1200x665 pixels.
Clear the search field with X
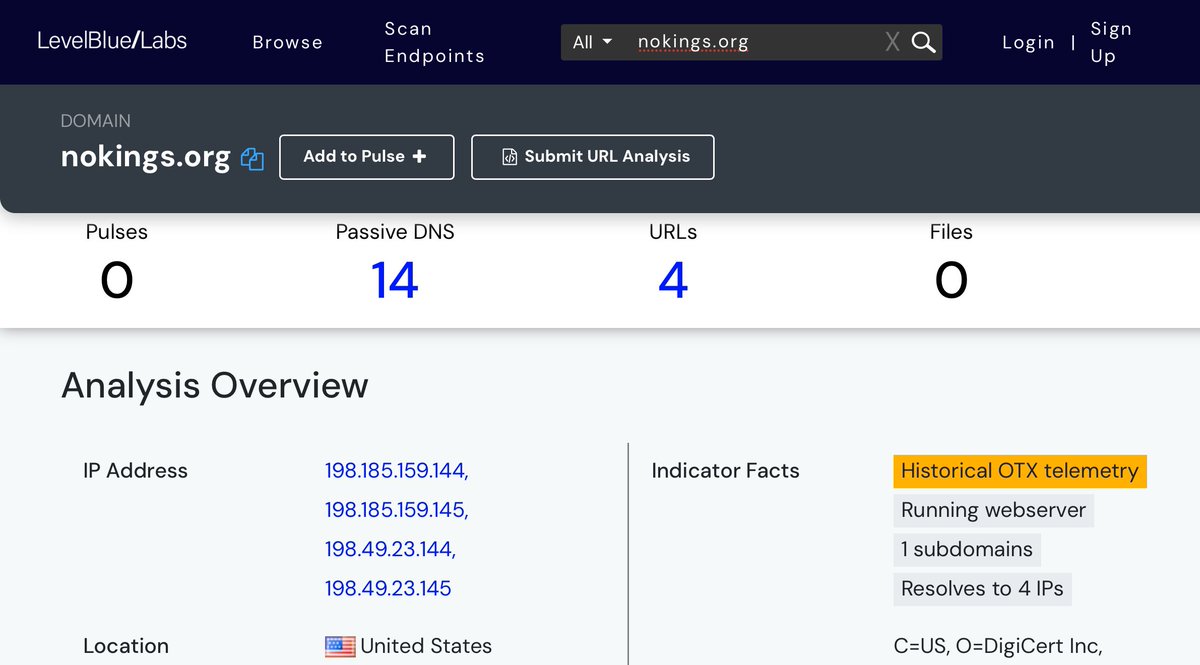pyautogui.click(x=892, y=42)
